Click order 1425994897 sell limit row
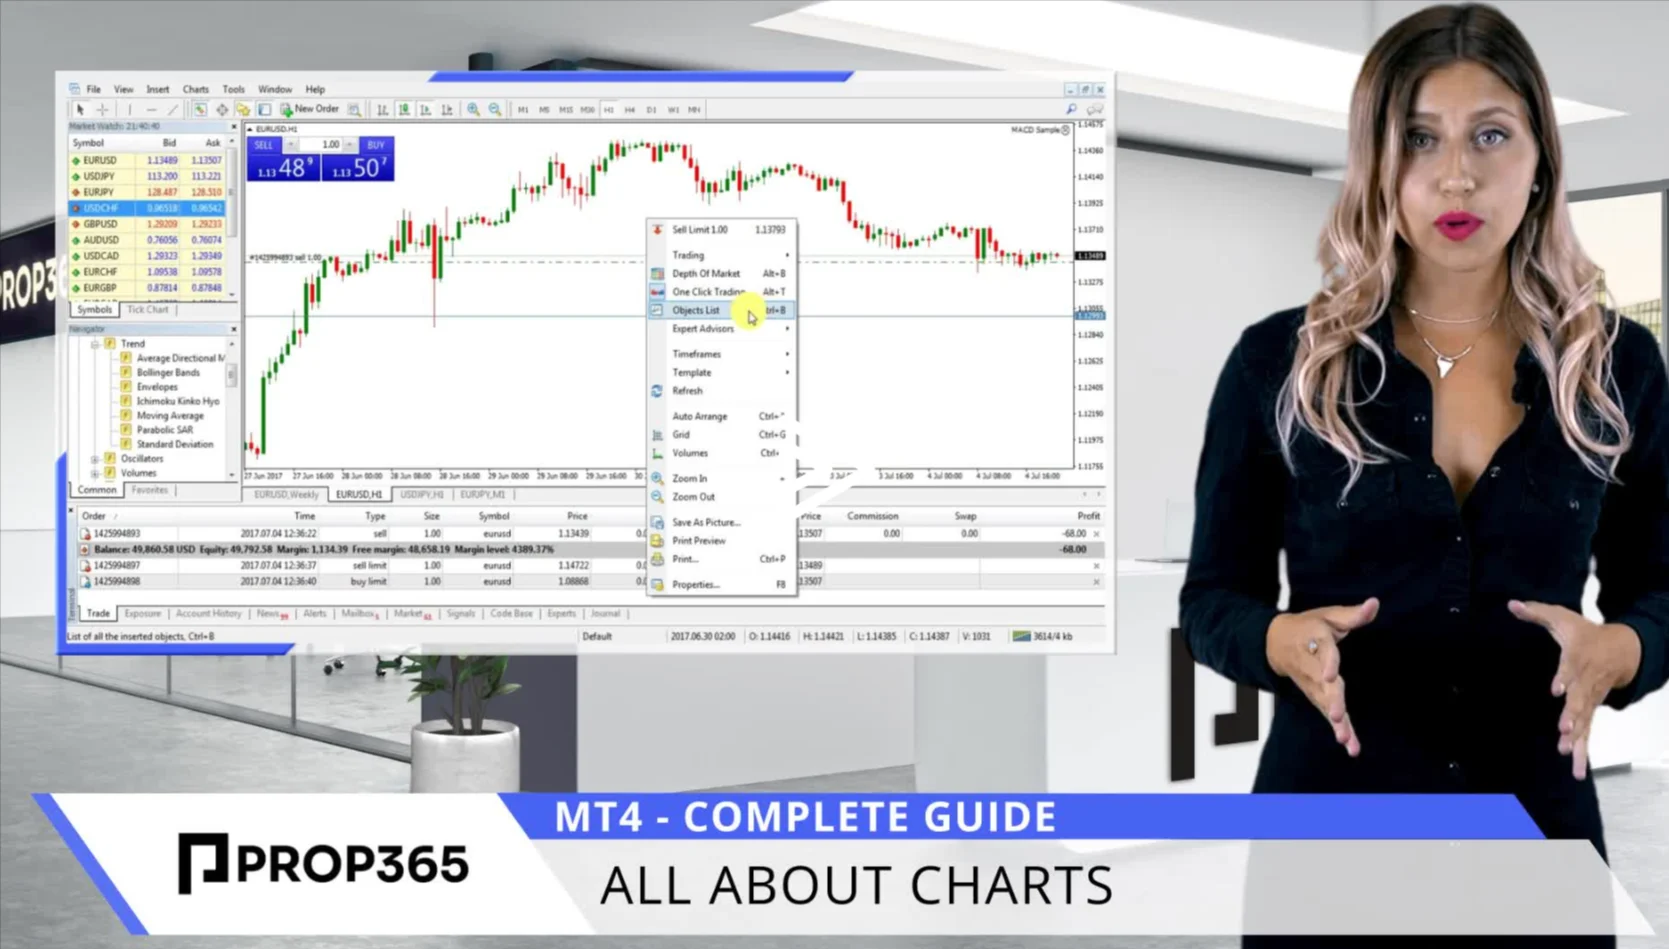 click(x=590, y=565)
